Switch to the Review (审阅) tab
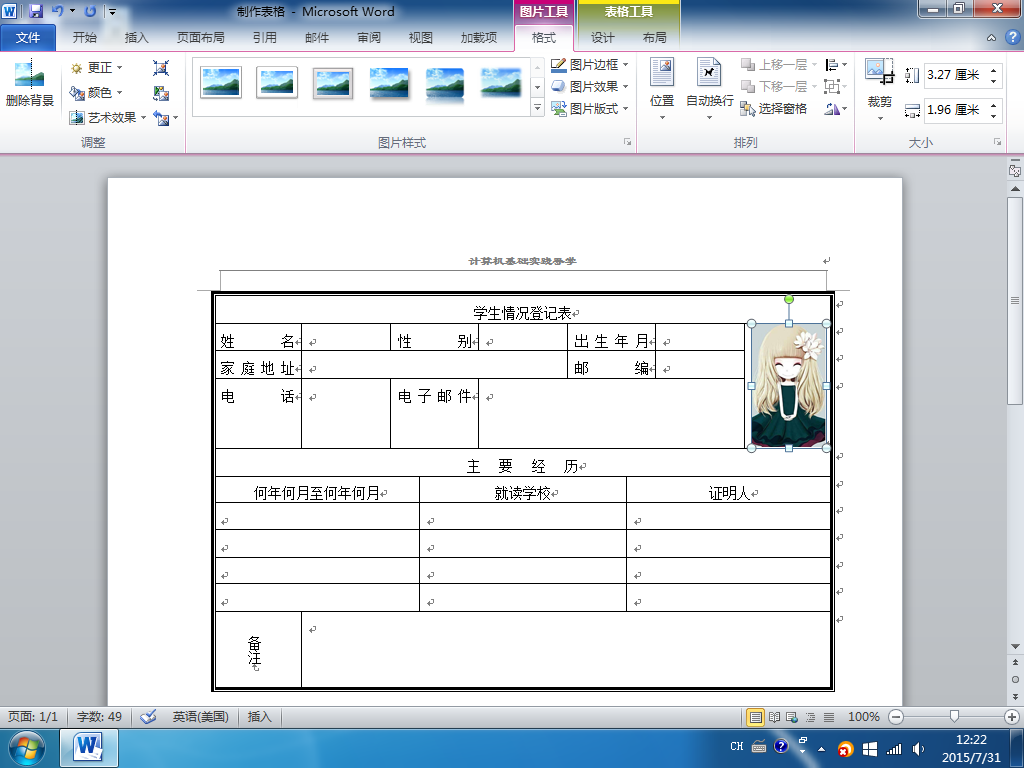 pos(369,37)
